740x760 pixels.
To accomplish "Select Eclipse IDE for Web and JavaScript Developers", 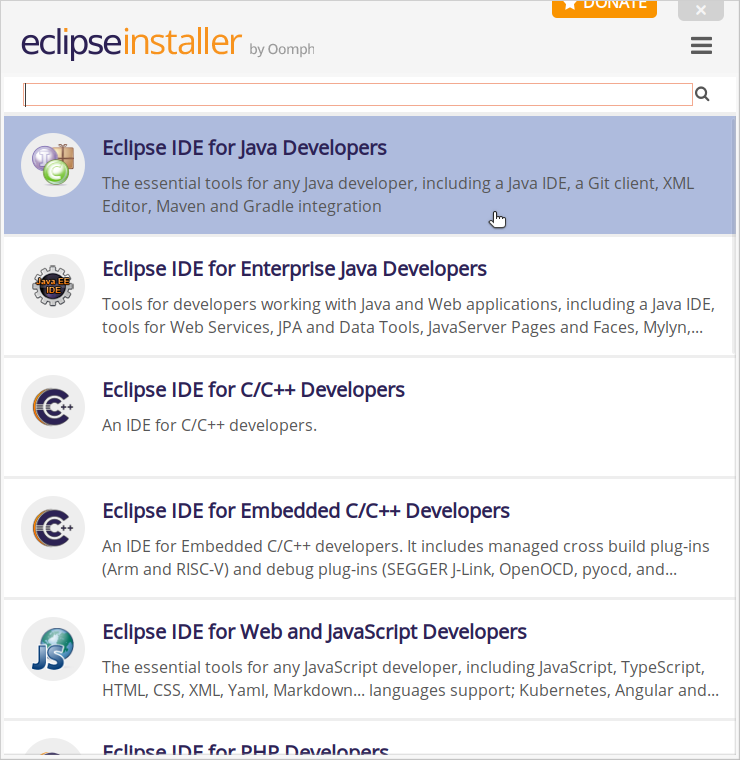I will click(x=314, y=632).
